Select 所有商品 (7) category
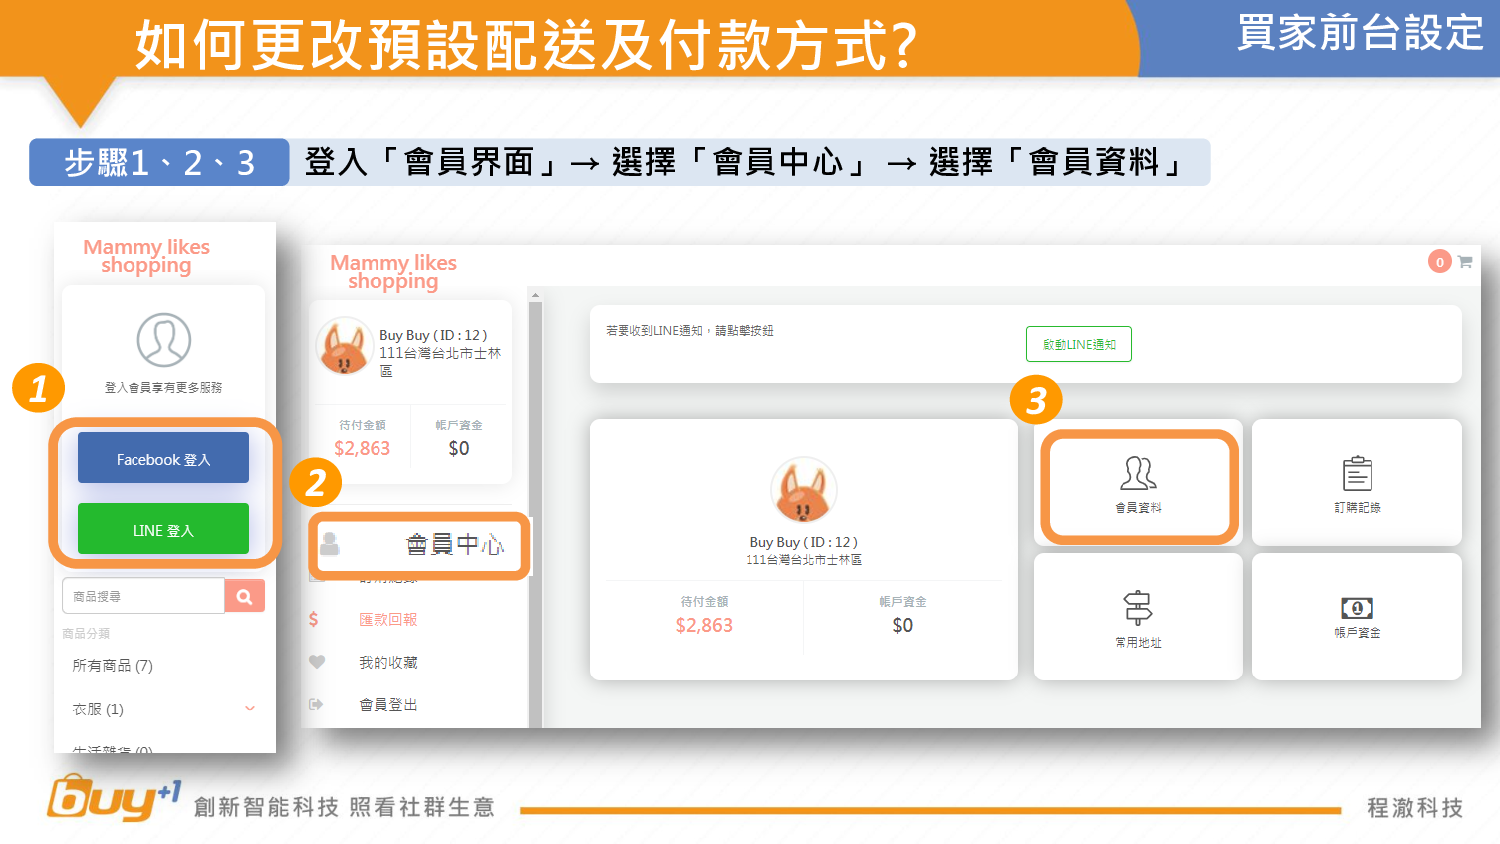The image size is (1500, 844). click(112, 666)
